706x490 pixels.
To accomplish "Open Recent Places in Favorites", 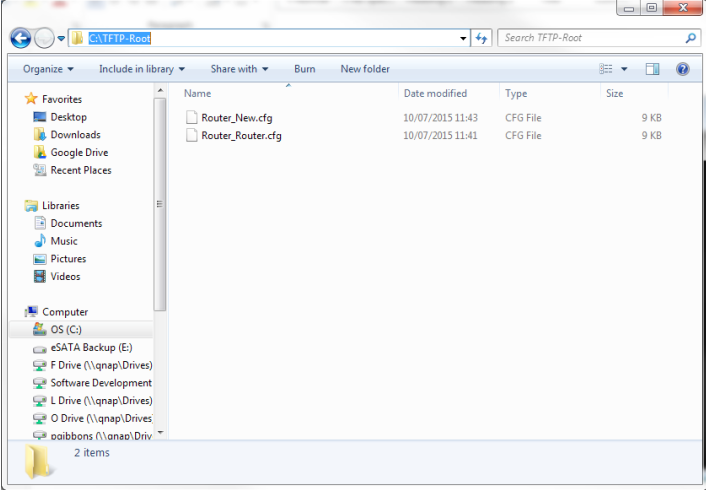I will point(81,170).
